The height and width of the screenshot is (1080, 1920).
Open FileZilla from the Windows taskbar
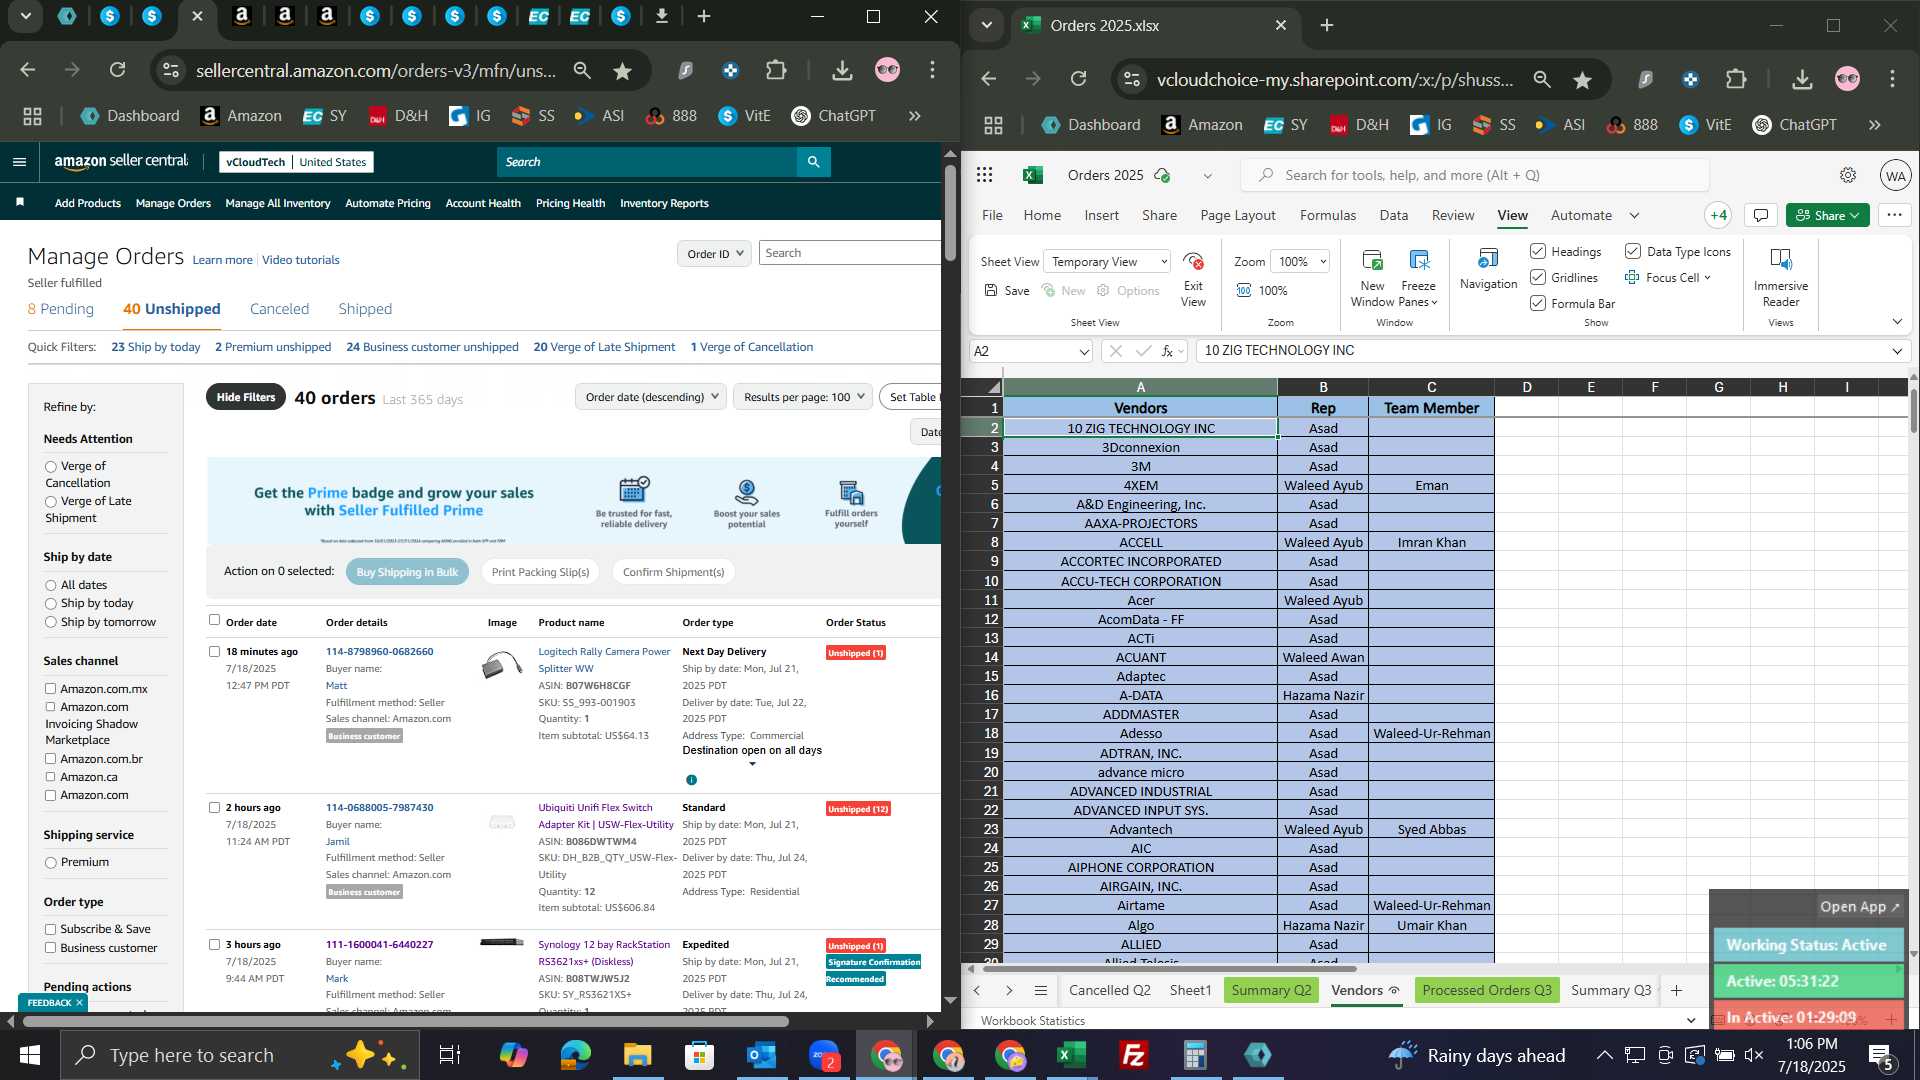pos(1133,1055)
